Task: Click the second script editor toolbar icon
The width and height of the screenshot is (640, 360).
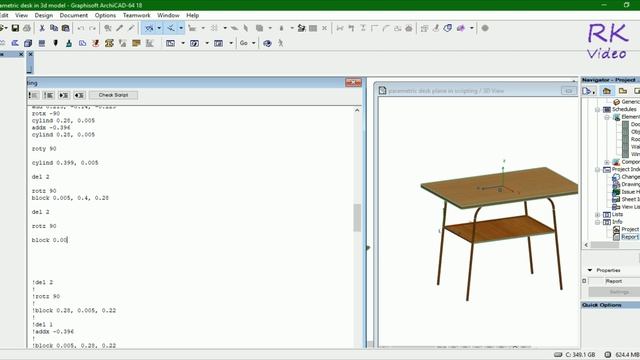Action: point(49,95)
